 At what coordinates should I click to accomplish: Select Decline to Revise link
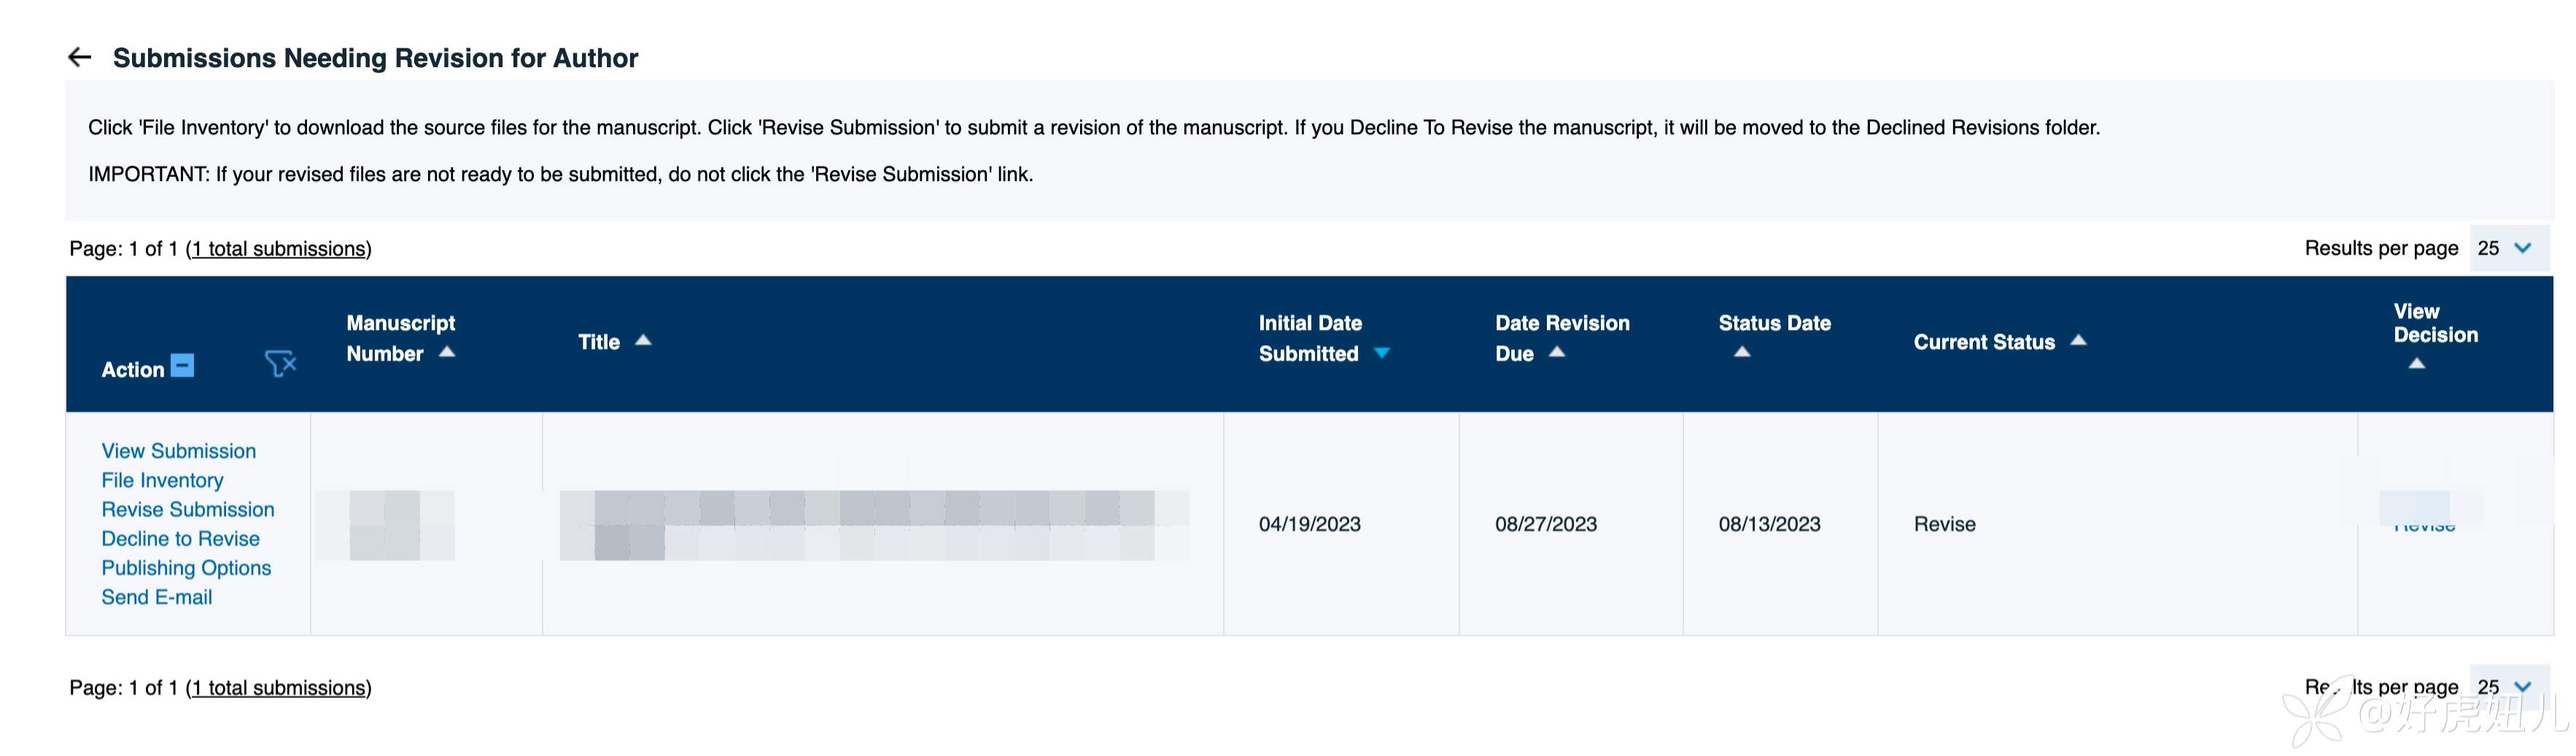point(180,538)
